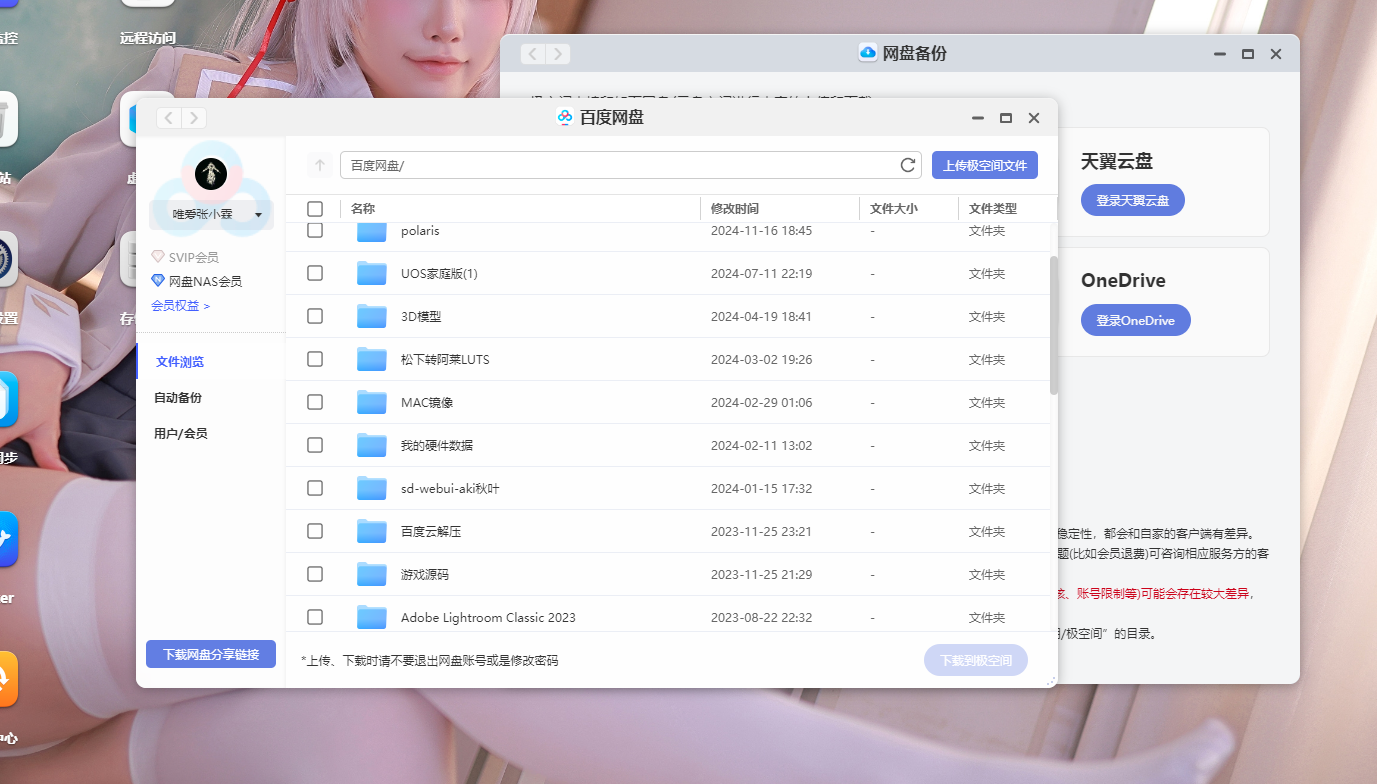Click the MAC镜像 folder icon
This screenshot has width=1377, height=784.
click(x=372, y=402)
